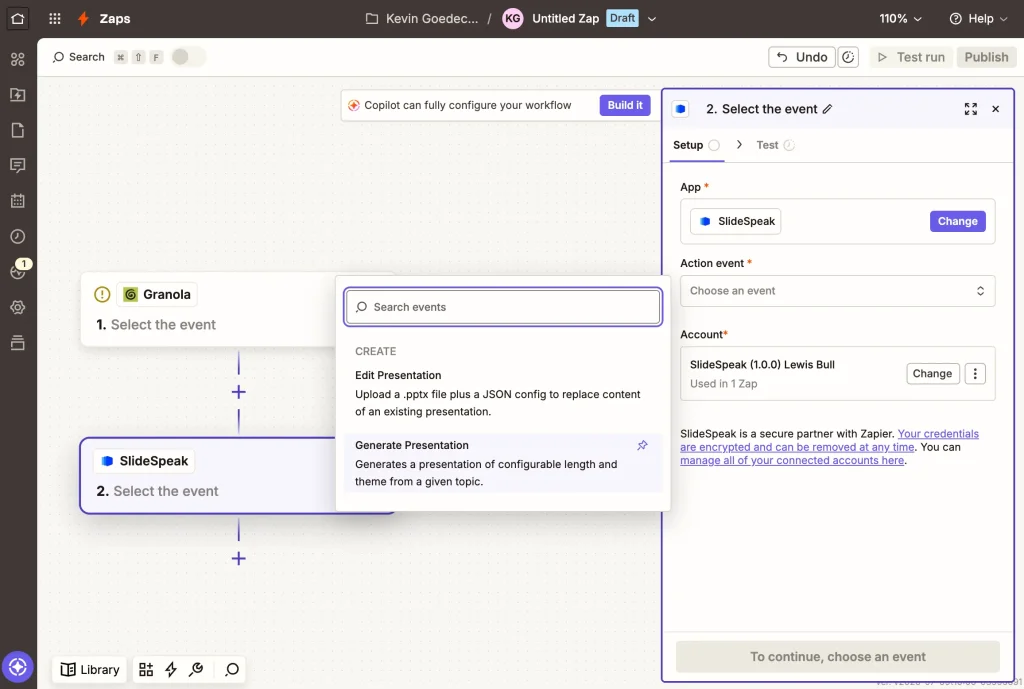Go to the Zapier home icon

(x=18, y=18)
